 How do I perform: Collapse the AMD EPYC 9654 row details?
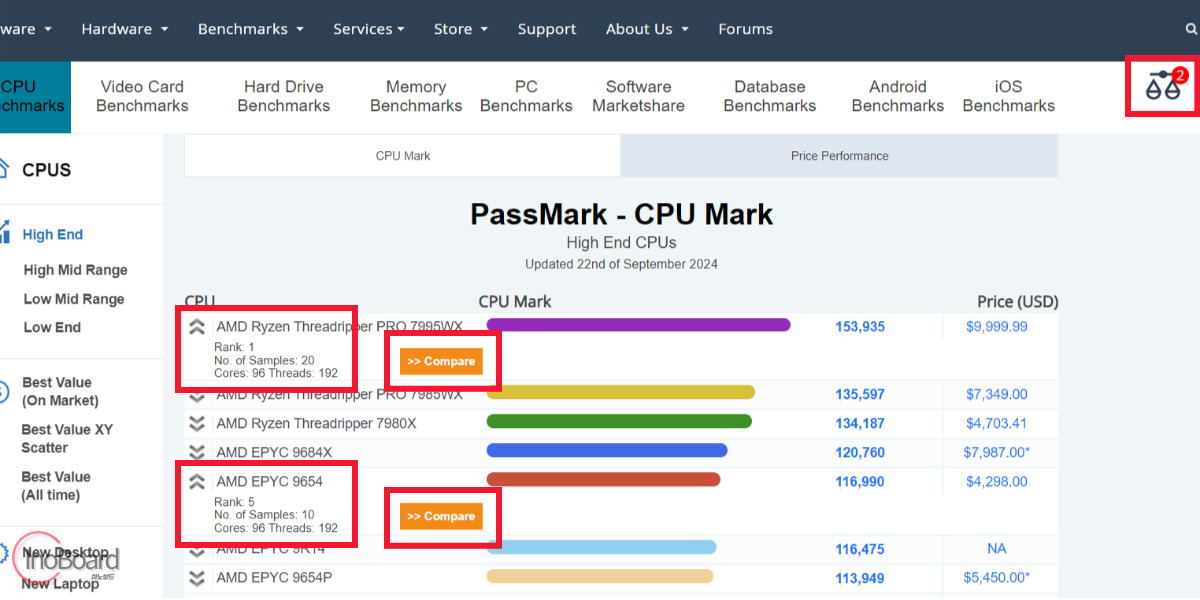click(x=197, y=482)
